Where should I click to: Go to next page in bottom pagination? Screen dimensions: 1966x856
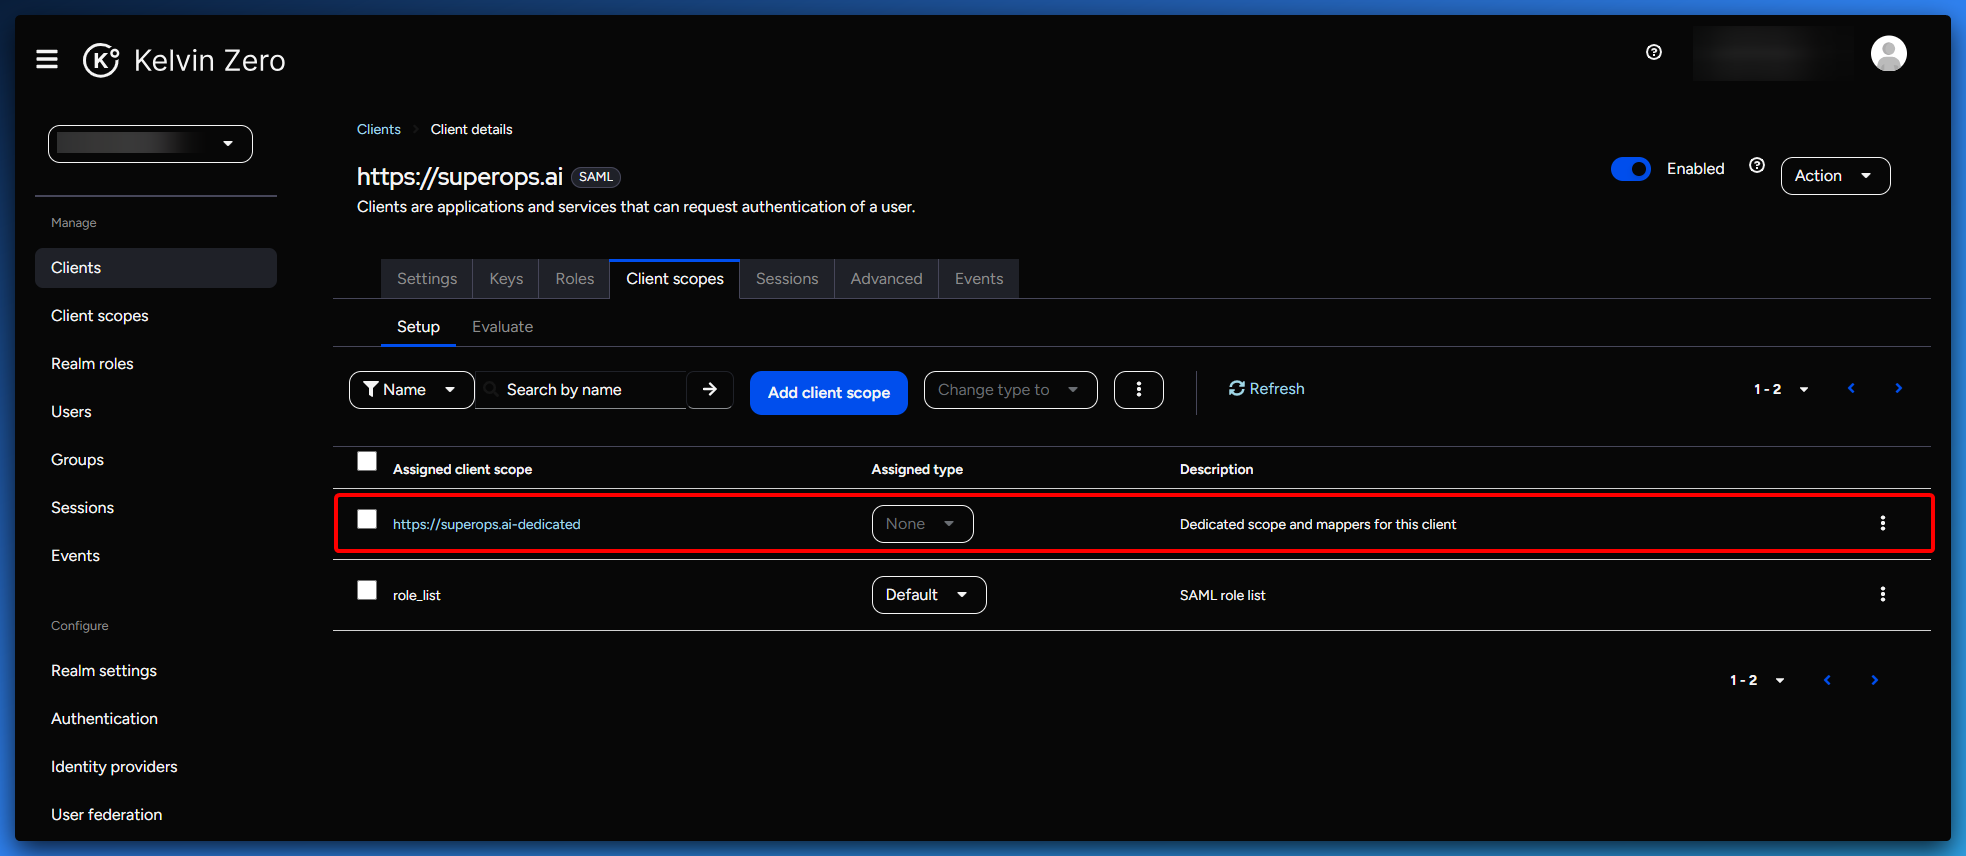pos(1874,680)
